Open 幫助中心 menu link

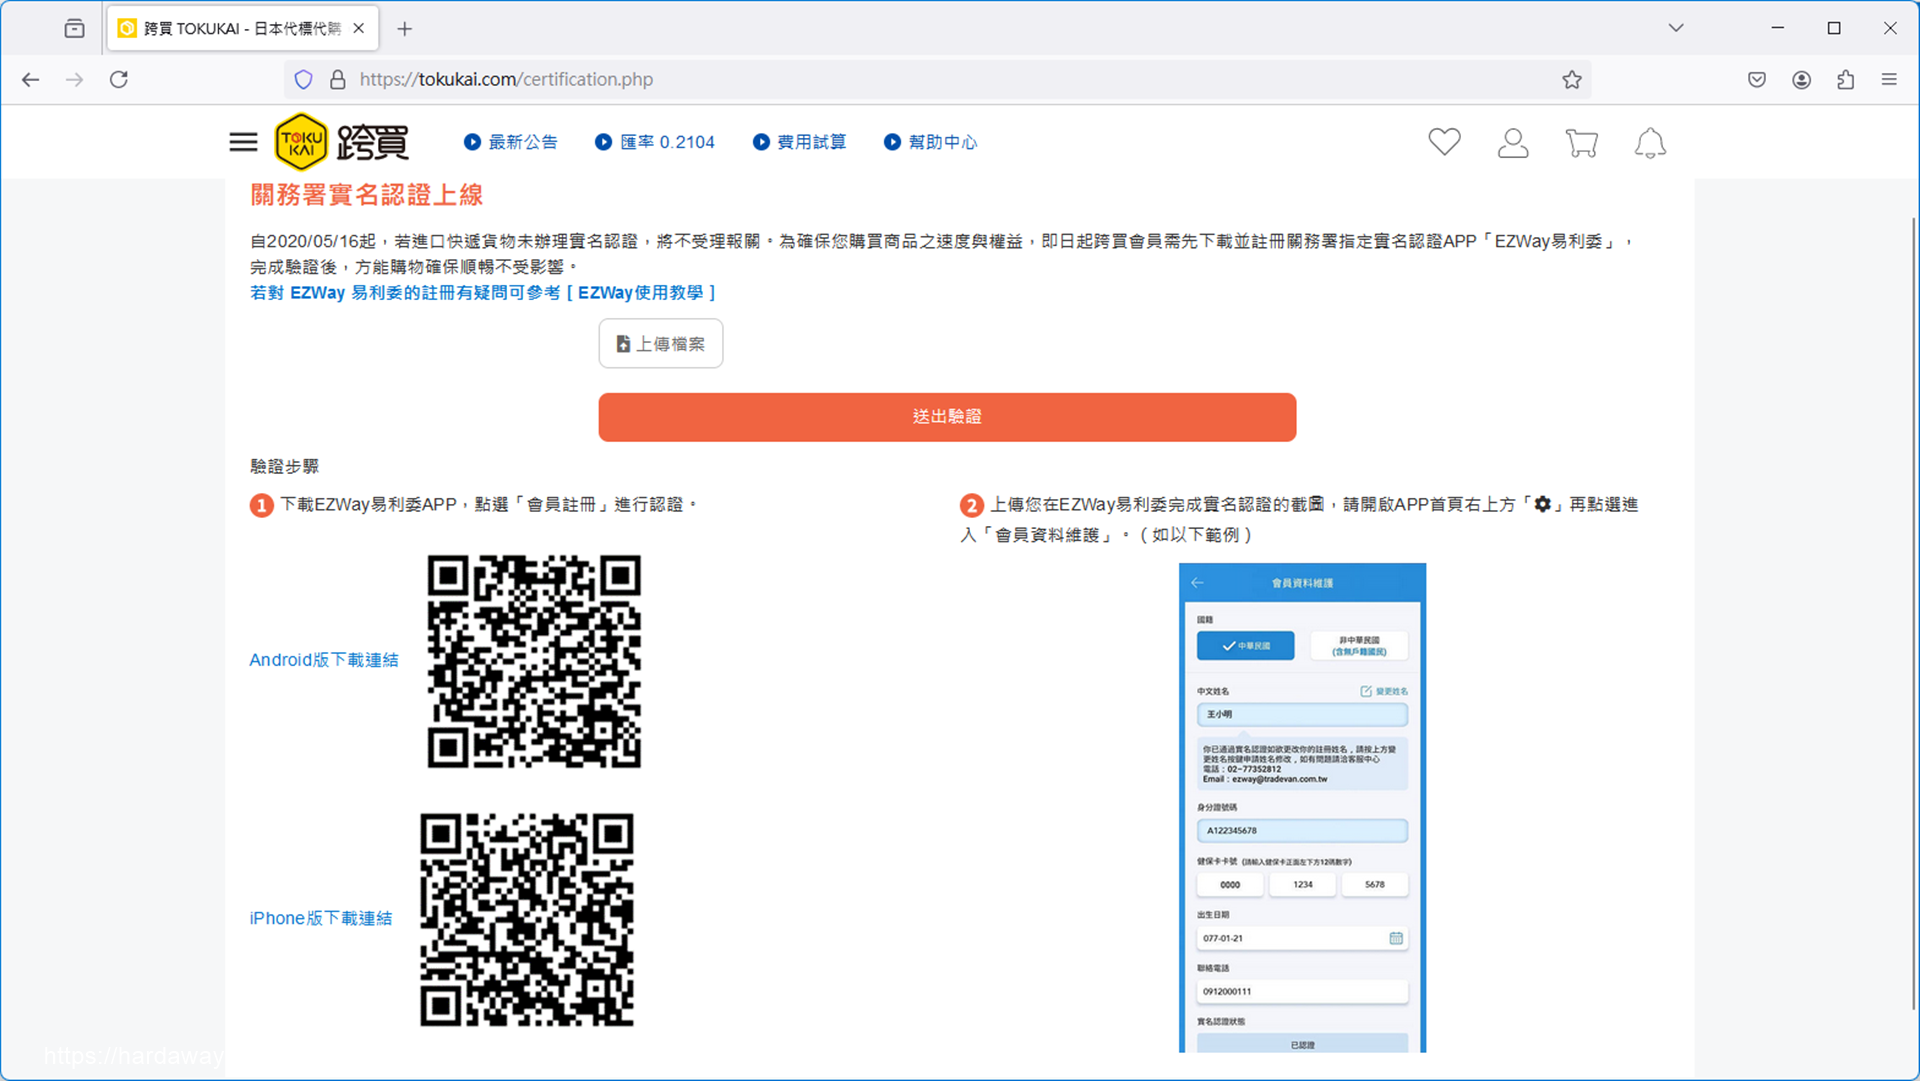[930, 142]
